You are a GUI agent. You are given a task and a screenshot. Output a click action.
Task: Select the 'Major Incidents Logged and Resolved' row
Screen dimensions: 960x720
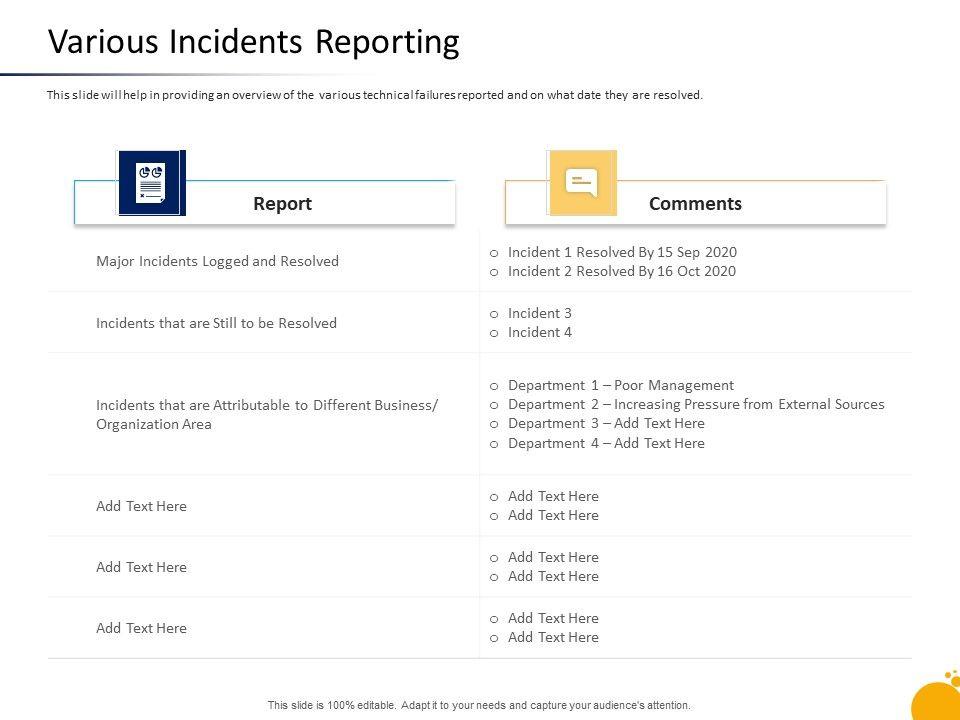click(x=217, y=261)
